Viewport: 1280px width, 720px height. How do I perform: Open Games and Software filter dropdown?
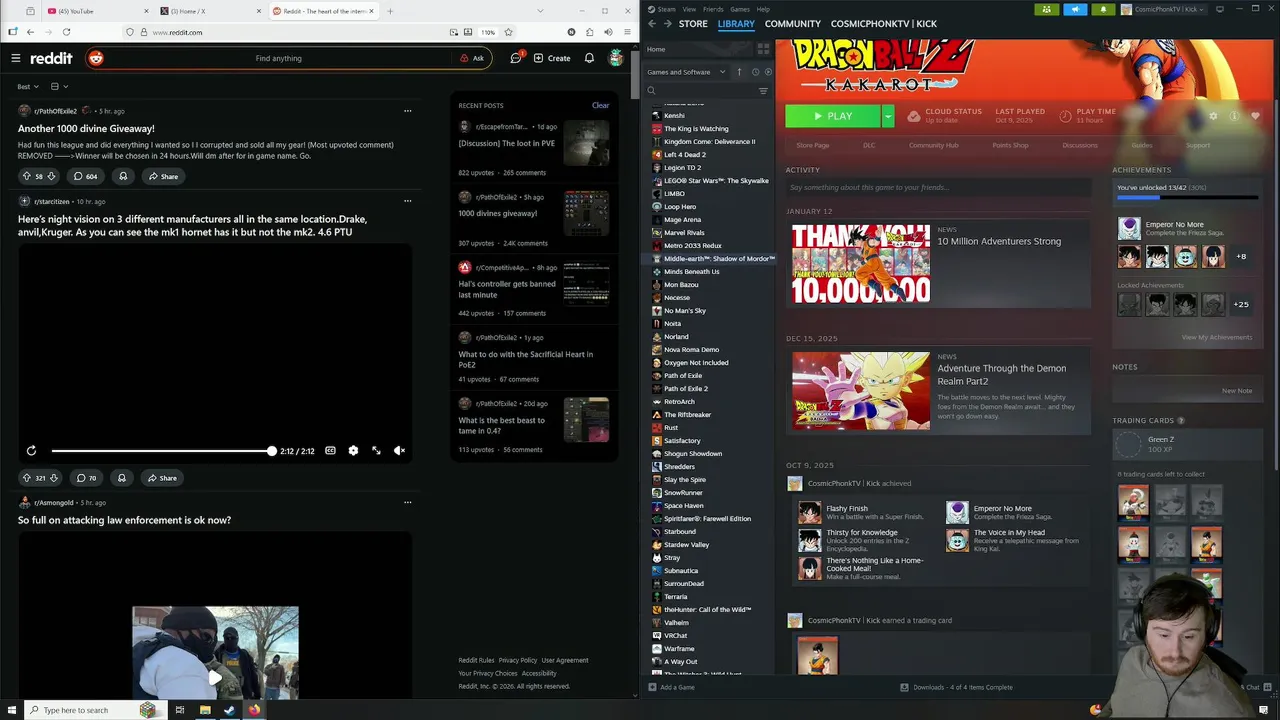point(685,72)
